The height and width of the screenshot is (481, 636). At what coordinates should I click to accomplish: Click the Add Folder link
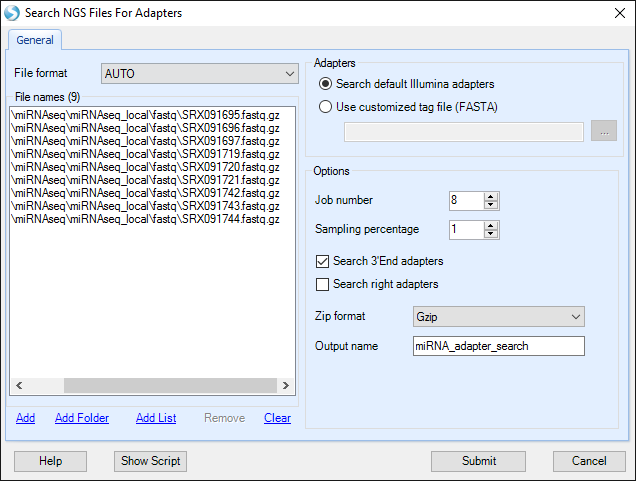[82, 418]
